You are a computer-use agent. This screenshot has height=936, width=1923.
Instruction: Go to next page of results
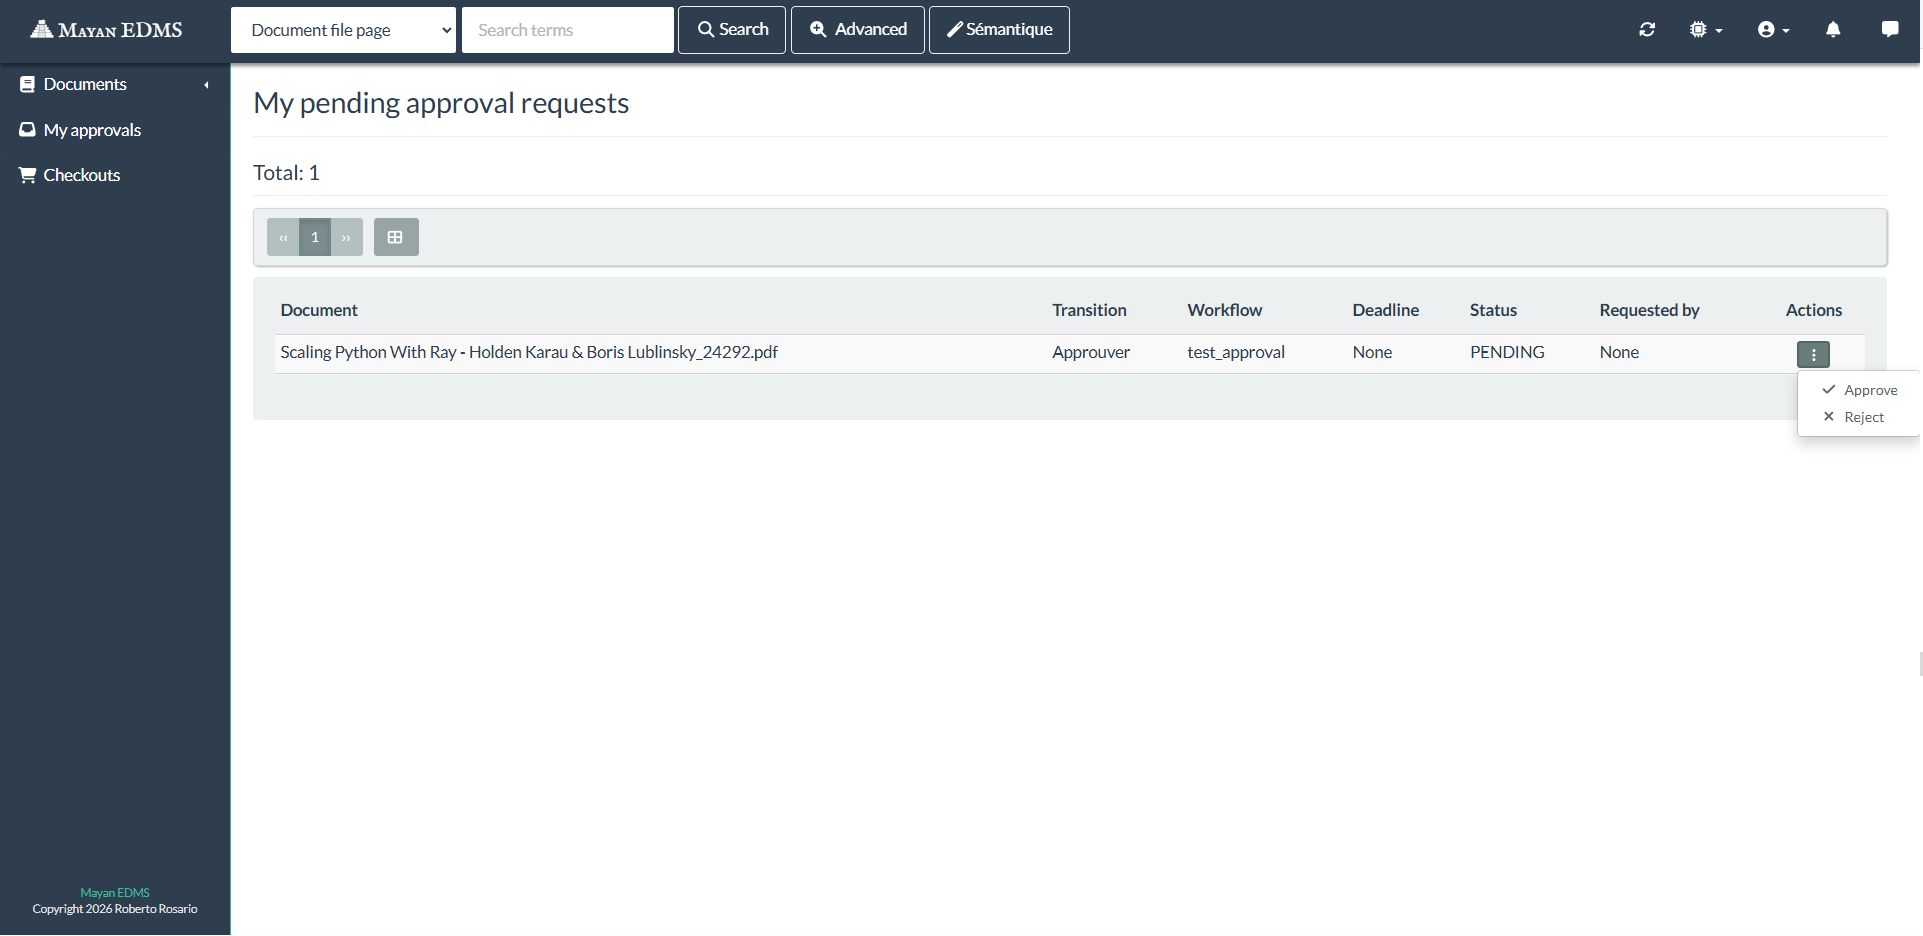347,237
